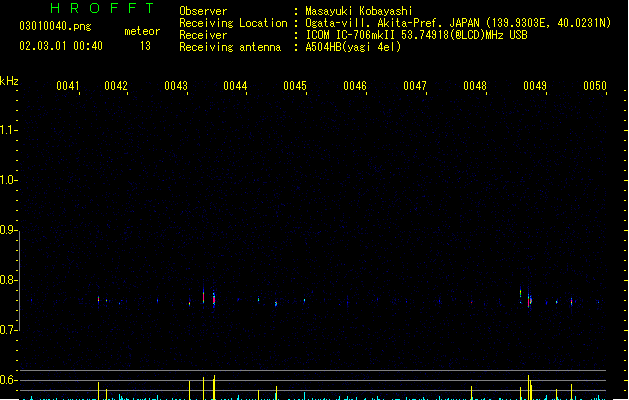Click the 'Receiving Location' label

coord(233,23)
